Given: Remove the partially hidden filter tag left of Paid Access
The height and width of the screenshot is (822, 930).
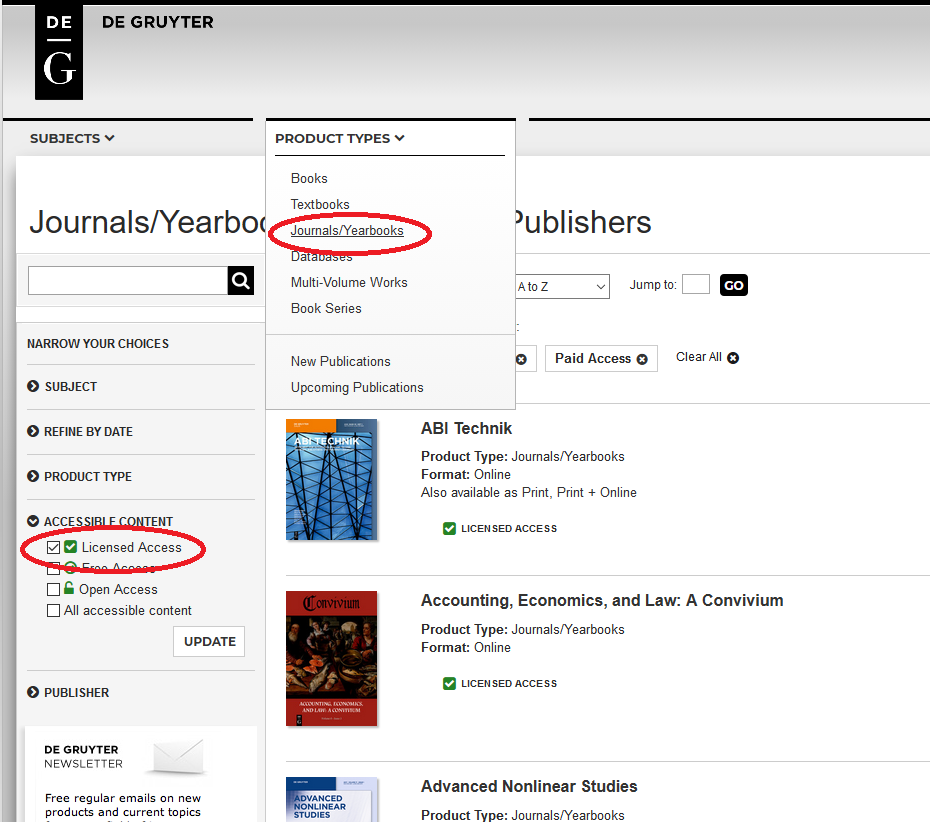Looking at the screenshot, I should point(521,359).
